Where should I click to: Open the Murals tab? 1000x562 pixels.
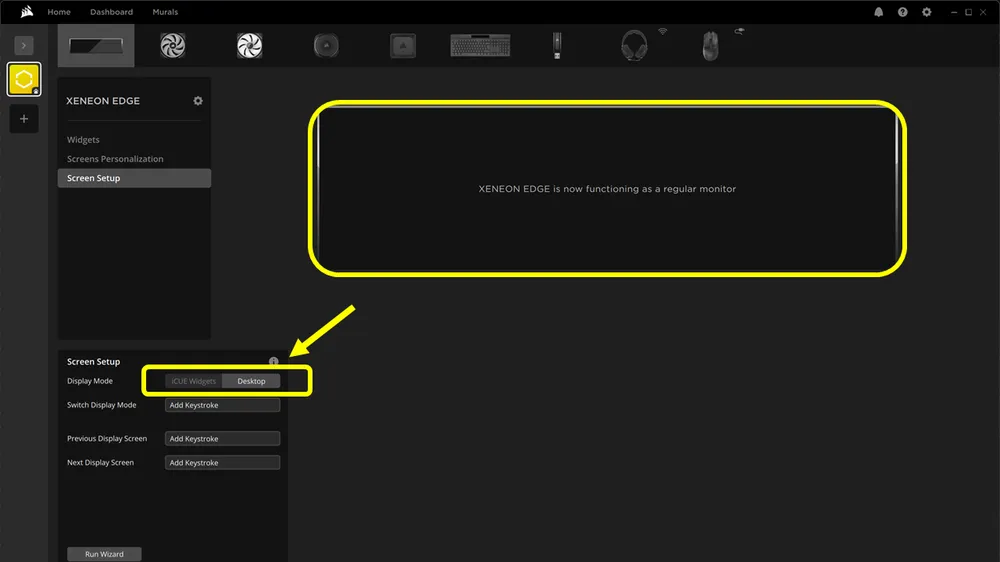(x=165, y=11)
